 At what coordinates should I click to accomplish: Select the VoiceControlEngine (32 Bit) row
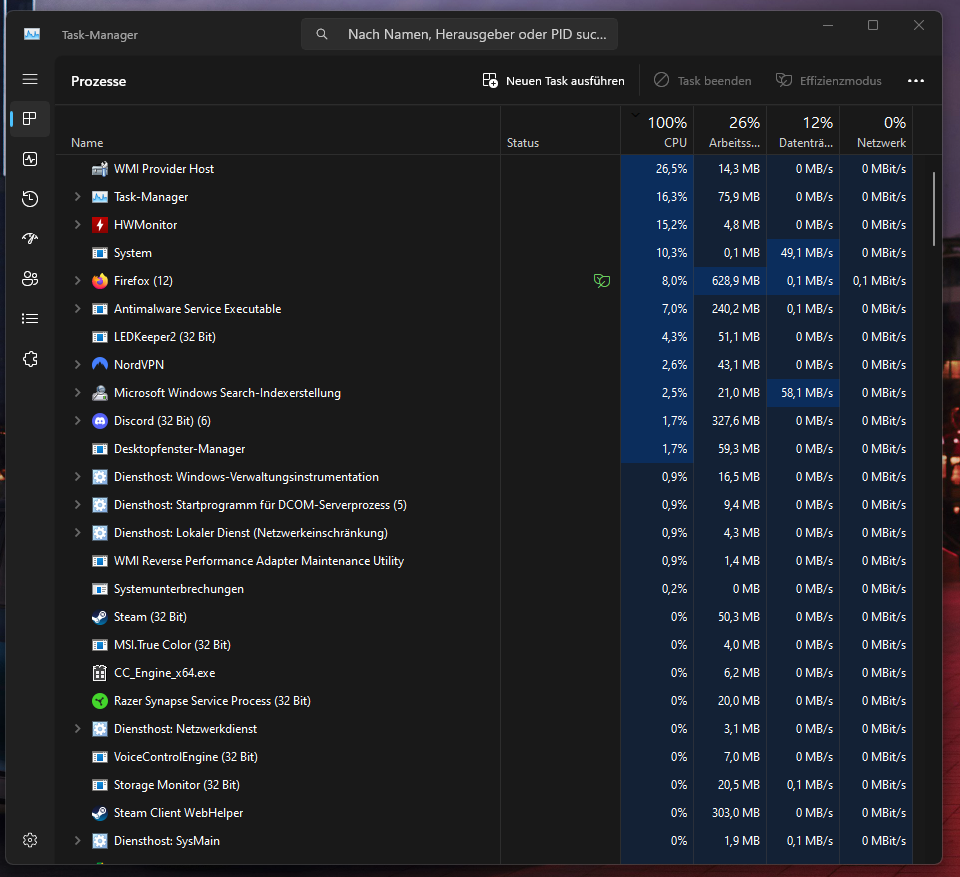(484, 757)
